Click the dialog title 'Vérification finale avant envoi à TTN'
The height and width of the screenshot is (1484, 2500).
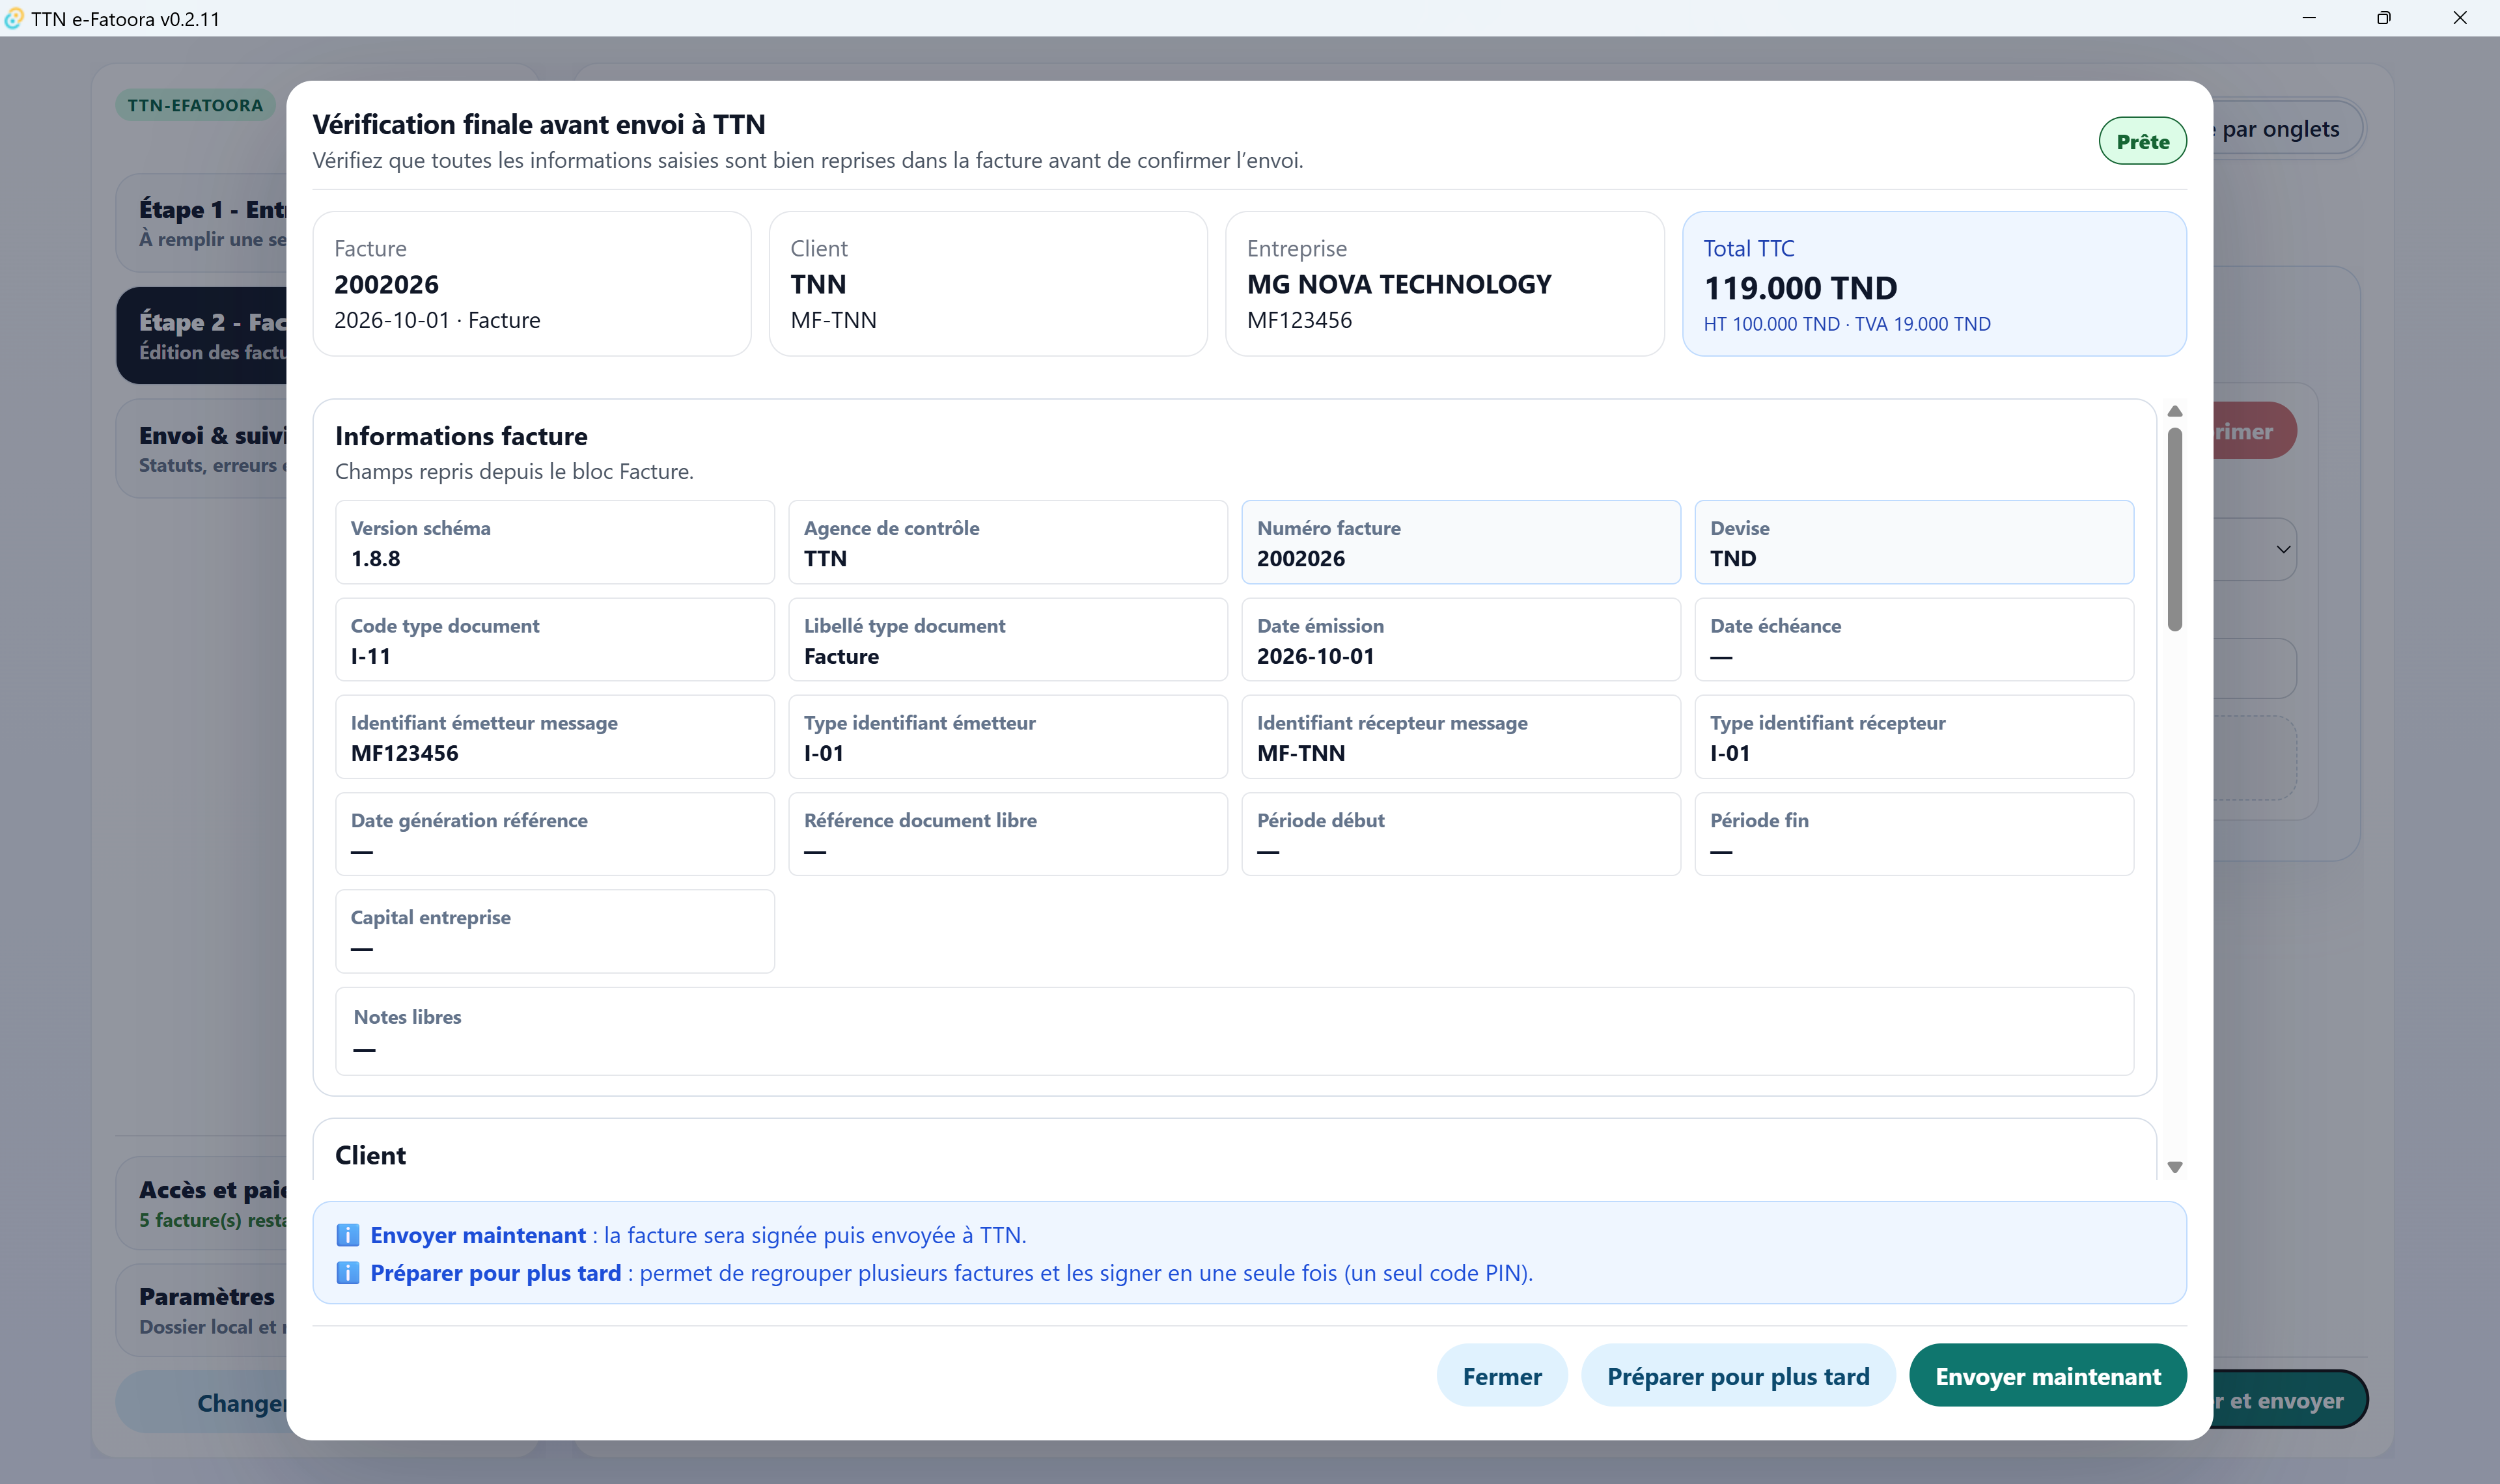(539, 125)
